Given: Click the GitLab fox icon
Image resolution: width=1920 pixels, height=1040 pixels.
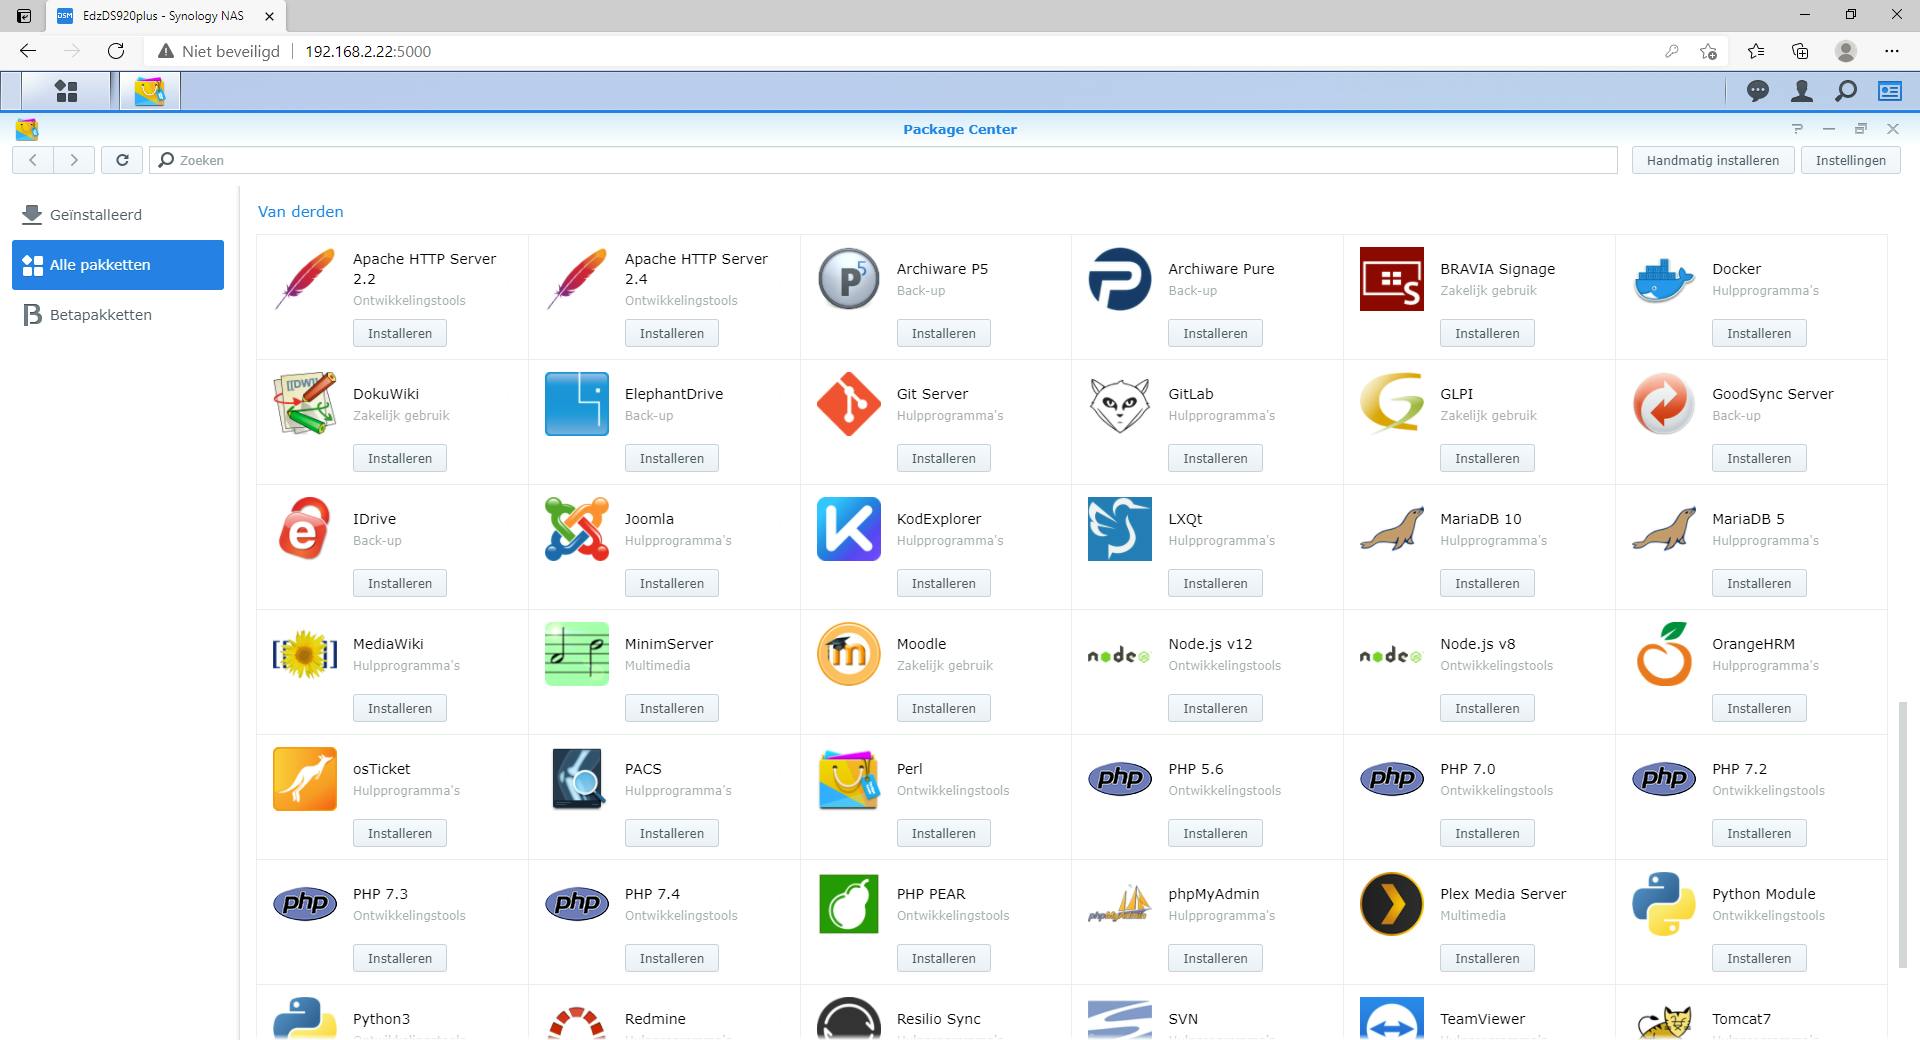Looking at the screenshot, I should (x=1119, y=404).
